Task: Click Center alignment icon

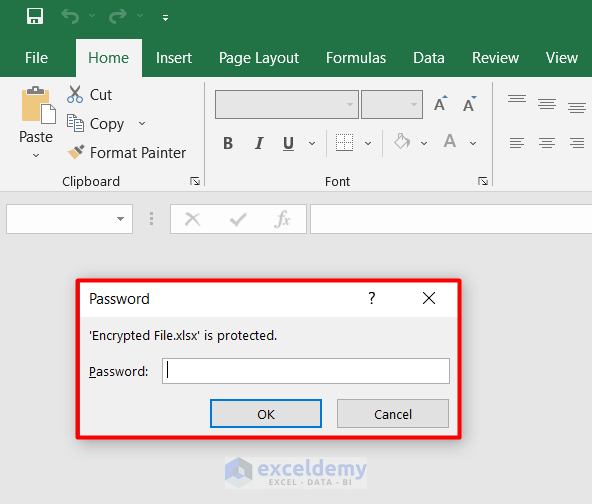Action: click(x=547, y=143)
